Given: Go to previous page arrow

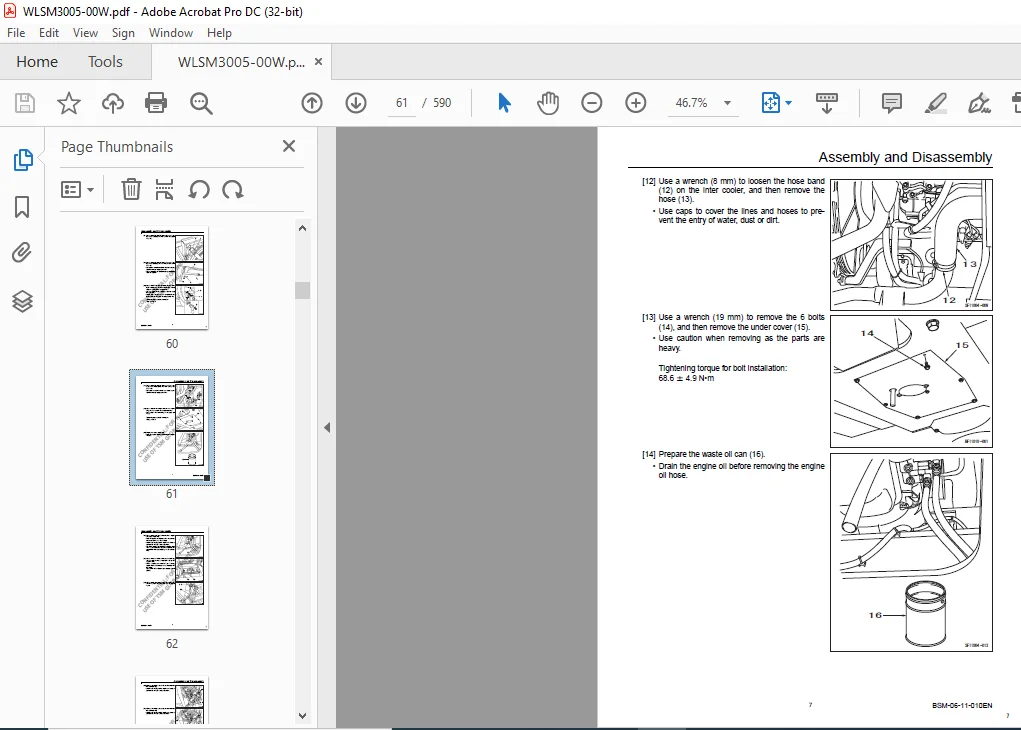Looking at the screenshot, I should pos(312,103).
